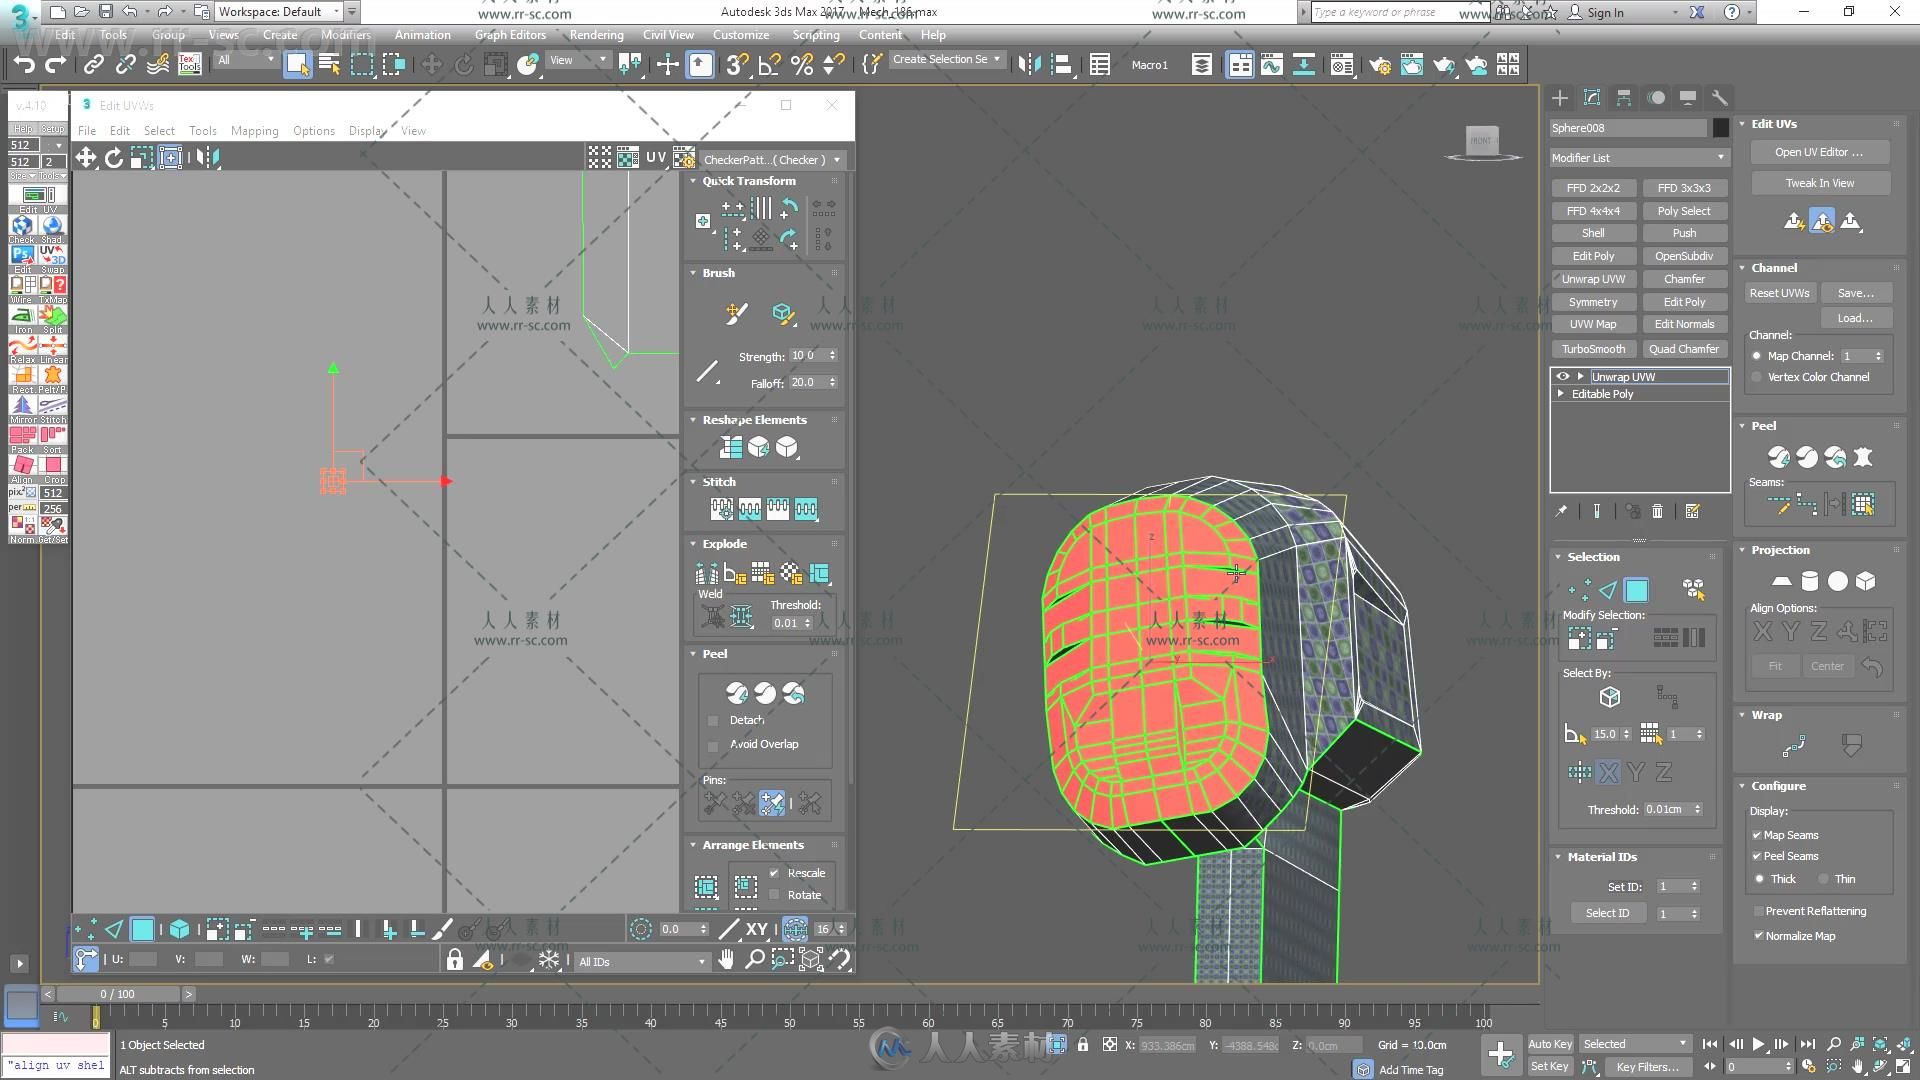
Task: Toggle the Peel Seams checkbox
Action: click(x=1757, y=856)
